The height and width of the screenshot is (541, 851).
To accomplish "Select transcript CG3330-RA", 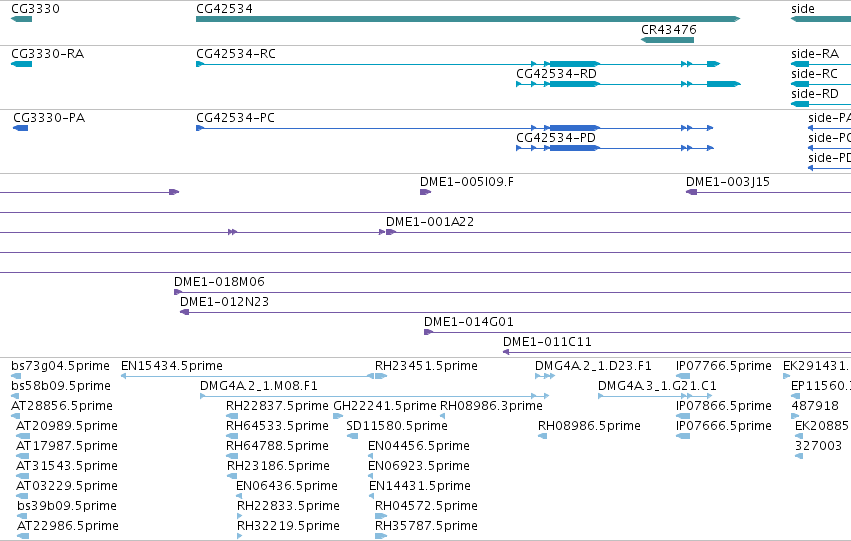I will [x=47, y=54].
